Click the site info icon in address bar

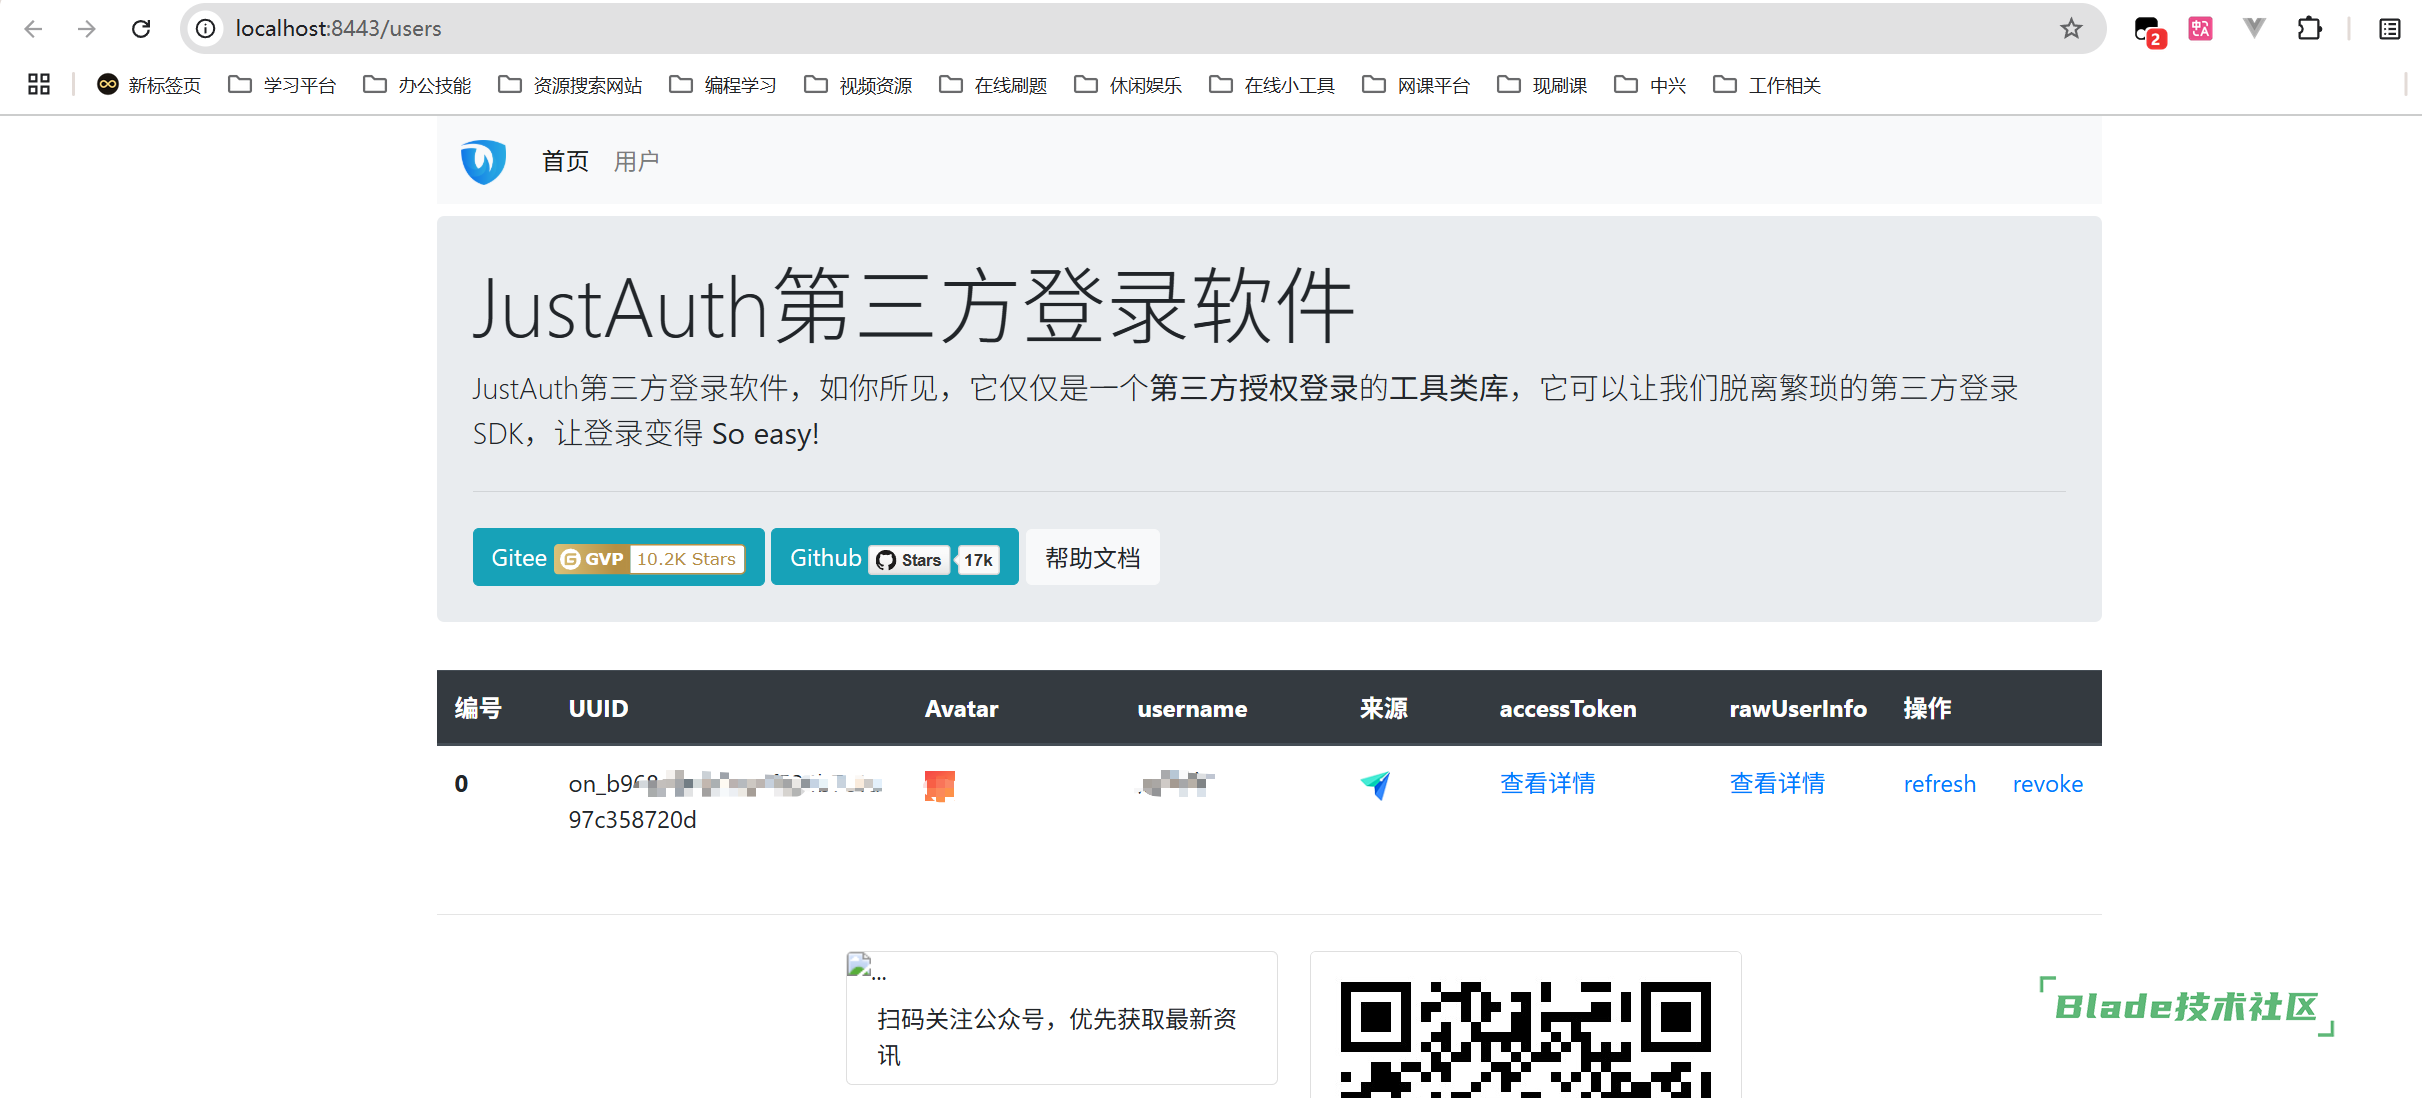tap(205, 29)
